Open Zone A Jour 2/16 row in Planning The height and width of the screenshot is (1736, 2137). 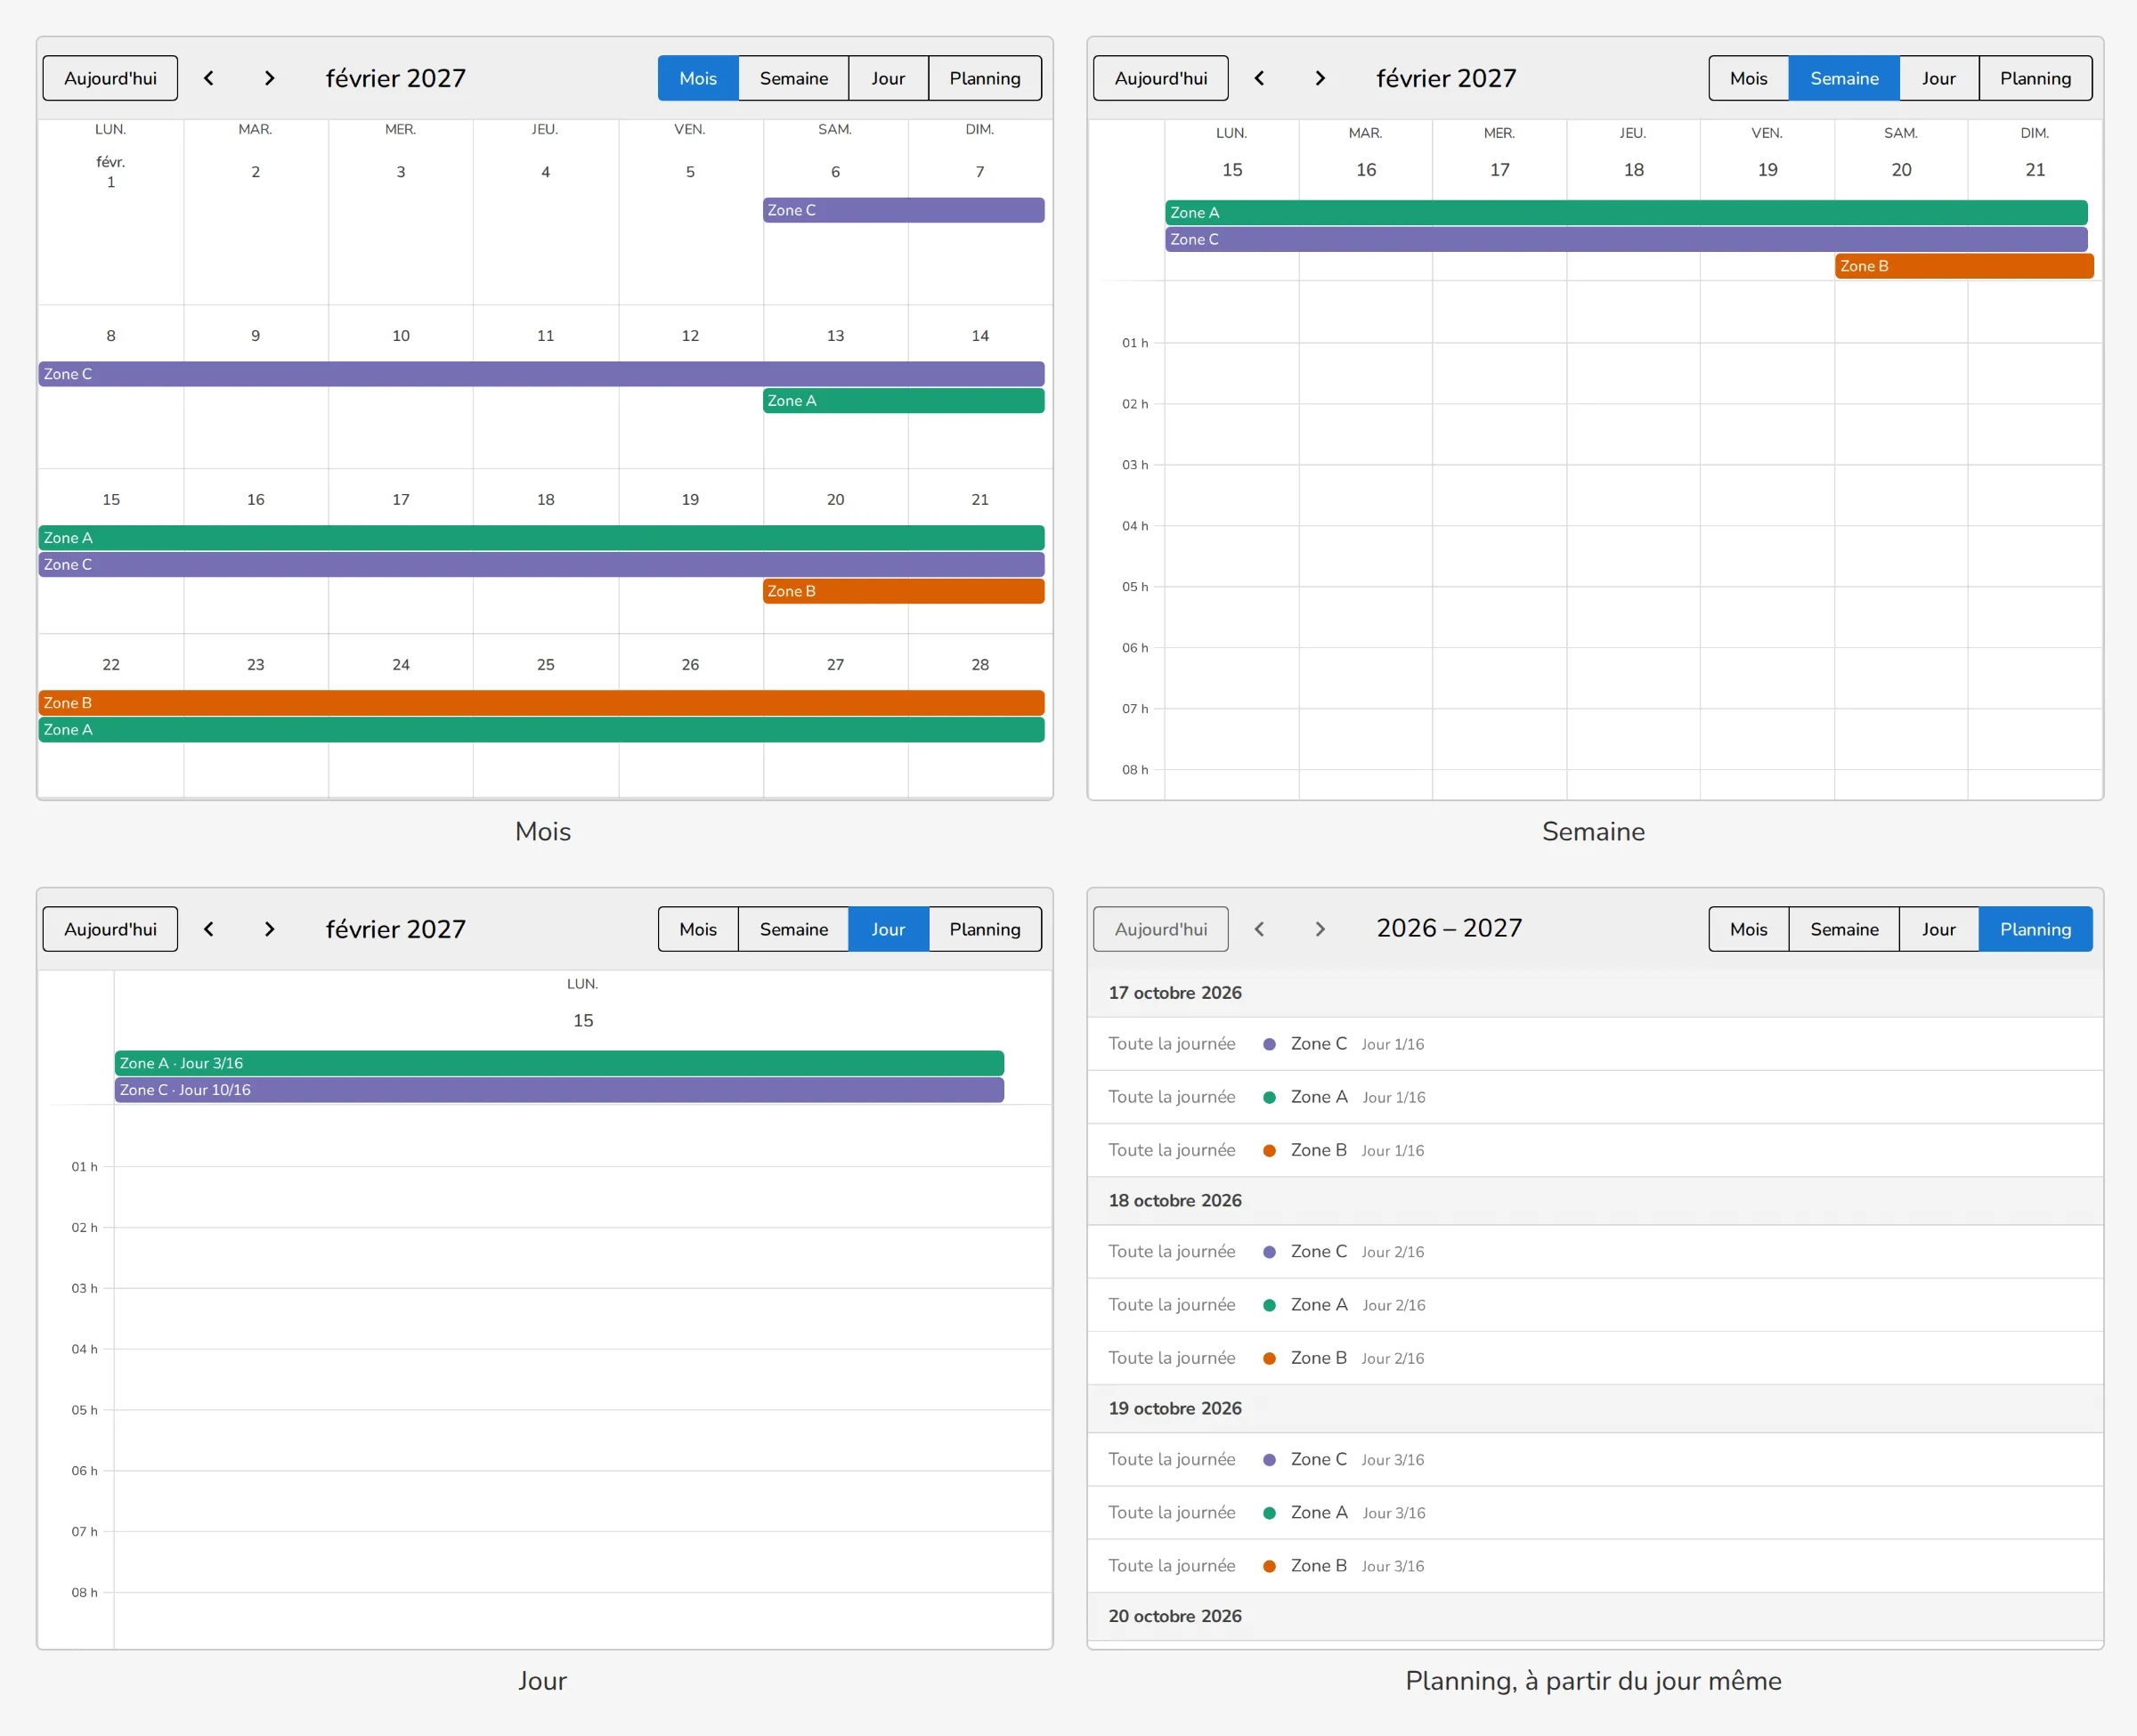click(1595, 1305)
